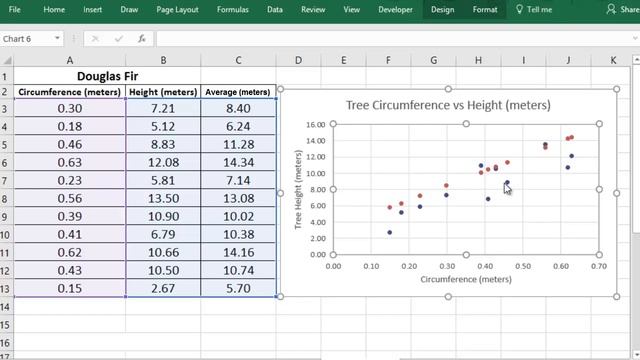This screenshot has height=360, width=640.
Task: Click the Cancel X formula bar icon
Action: coord(95,39)
